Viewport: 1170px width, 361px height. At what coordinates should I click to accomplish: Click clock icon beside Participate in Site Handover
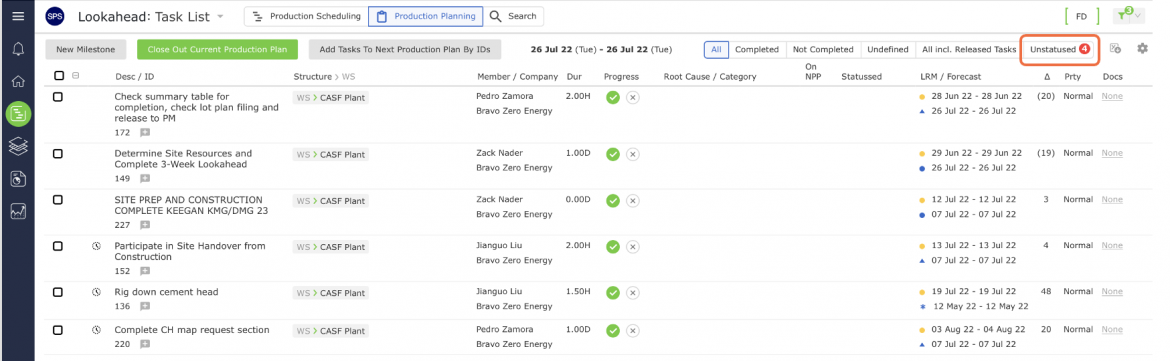click(x=96, y=246)
